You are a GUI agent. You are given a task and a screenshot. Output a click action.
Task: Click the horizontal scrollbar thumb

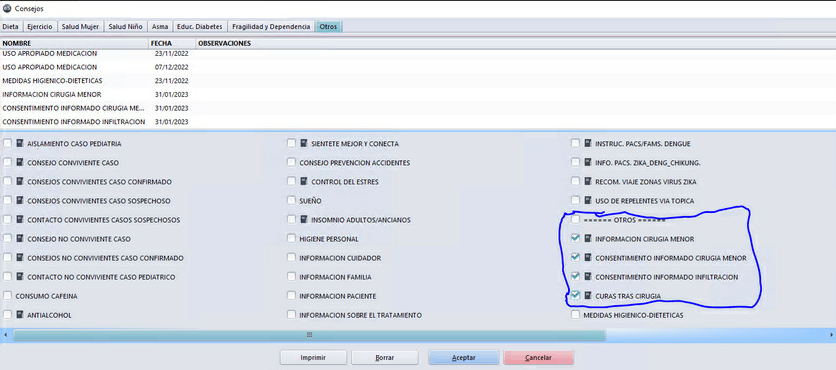(309, 335)
